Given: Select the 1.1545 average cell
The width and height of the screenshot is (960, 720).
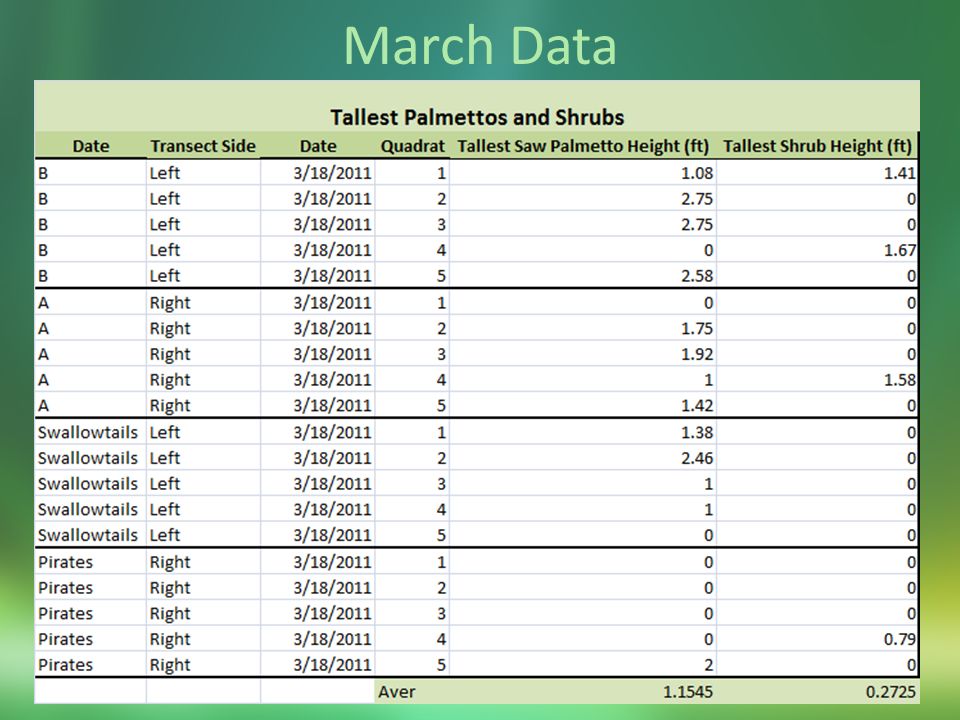Looking at the screenshot, I should coord(583,692).
